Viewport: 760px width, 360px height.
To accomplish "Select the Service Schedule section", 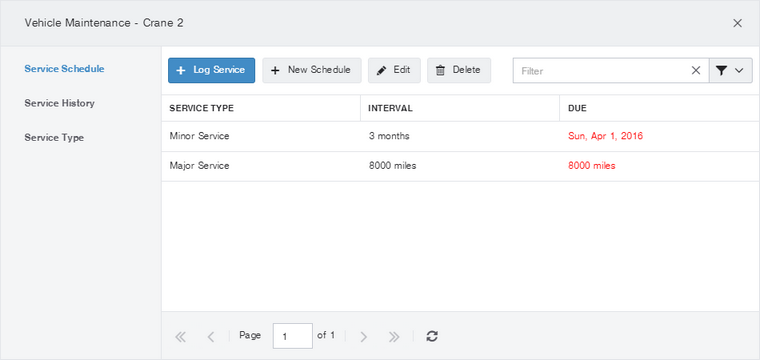I will point(64,69).
